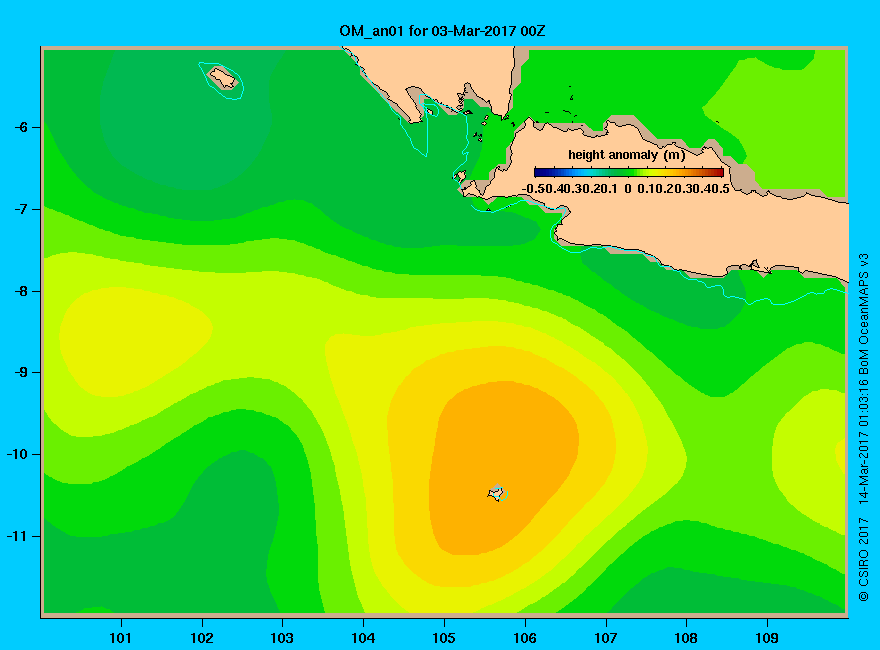Click the orange high-anomaly region centre

[x=503, y=466]
